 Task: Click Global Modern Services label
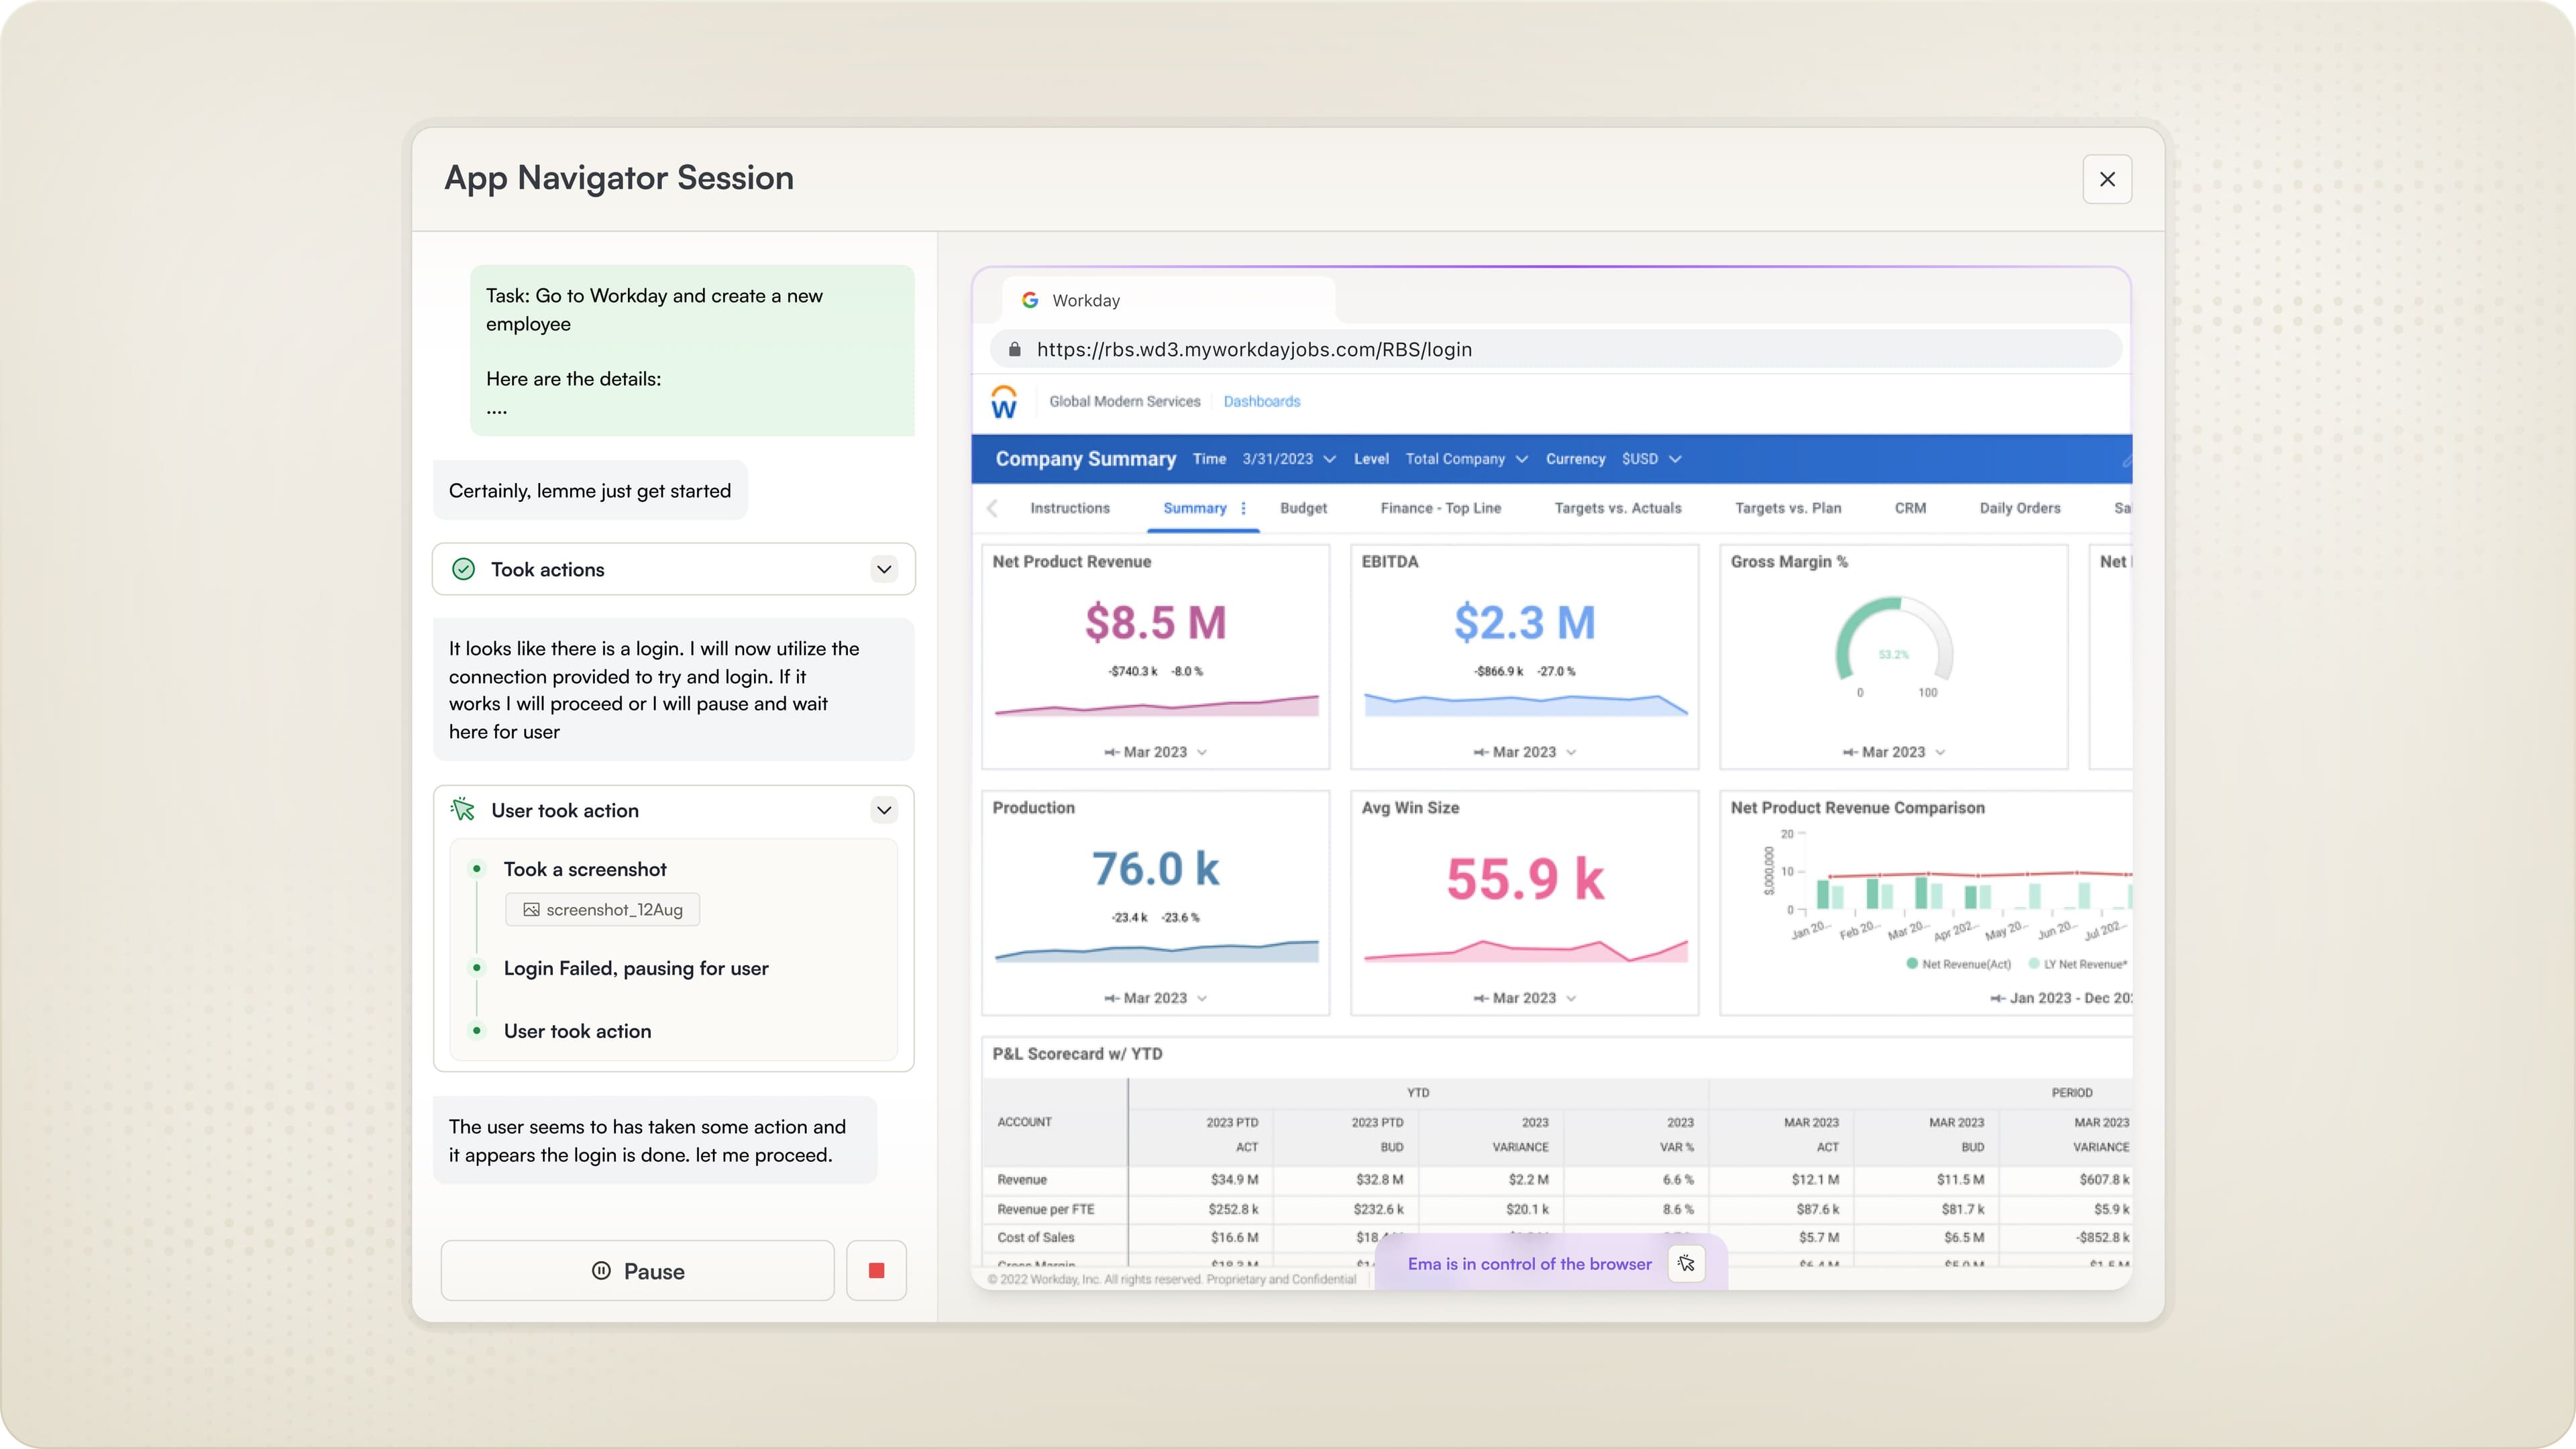(1124, 401)
